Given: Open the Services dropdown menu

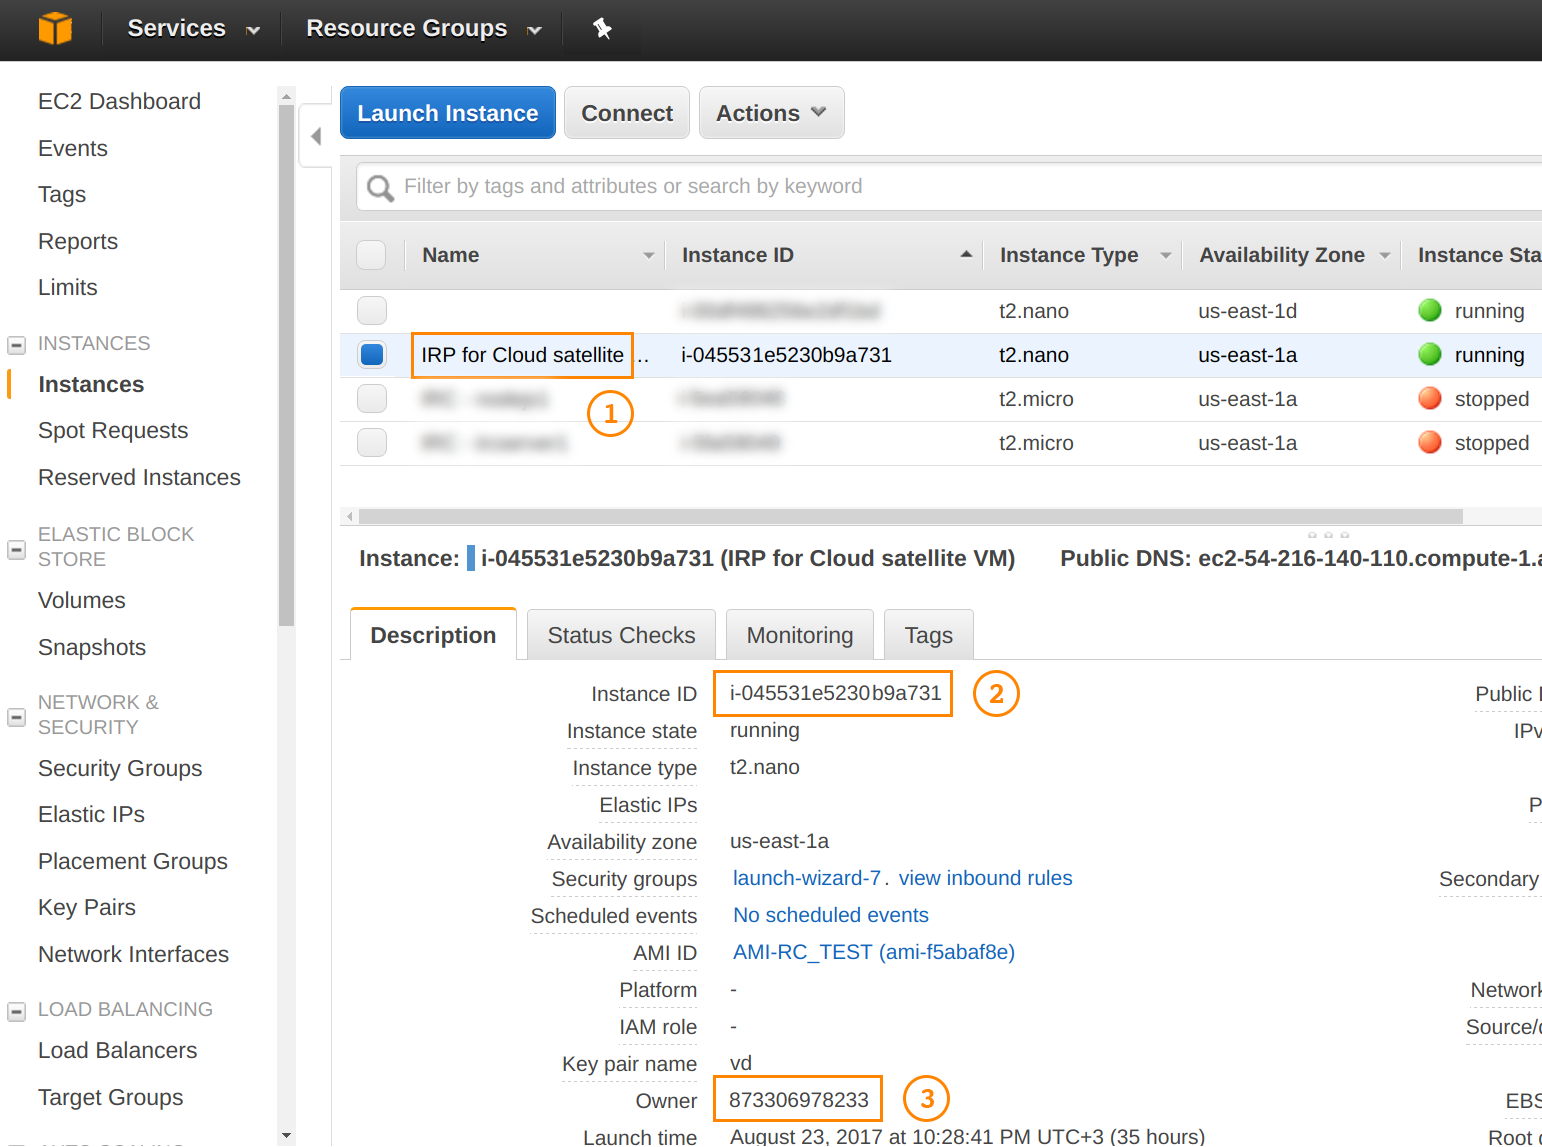Looking at the screenshot, I should [x=193, y=29].
